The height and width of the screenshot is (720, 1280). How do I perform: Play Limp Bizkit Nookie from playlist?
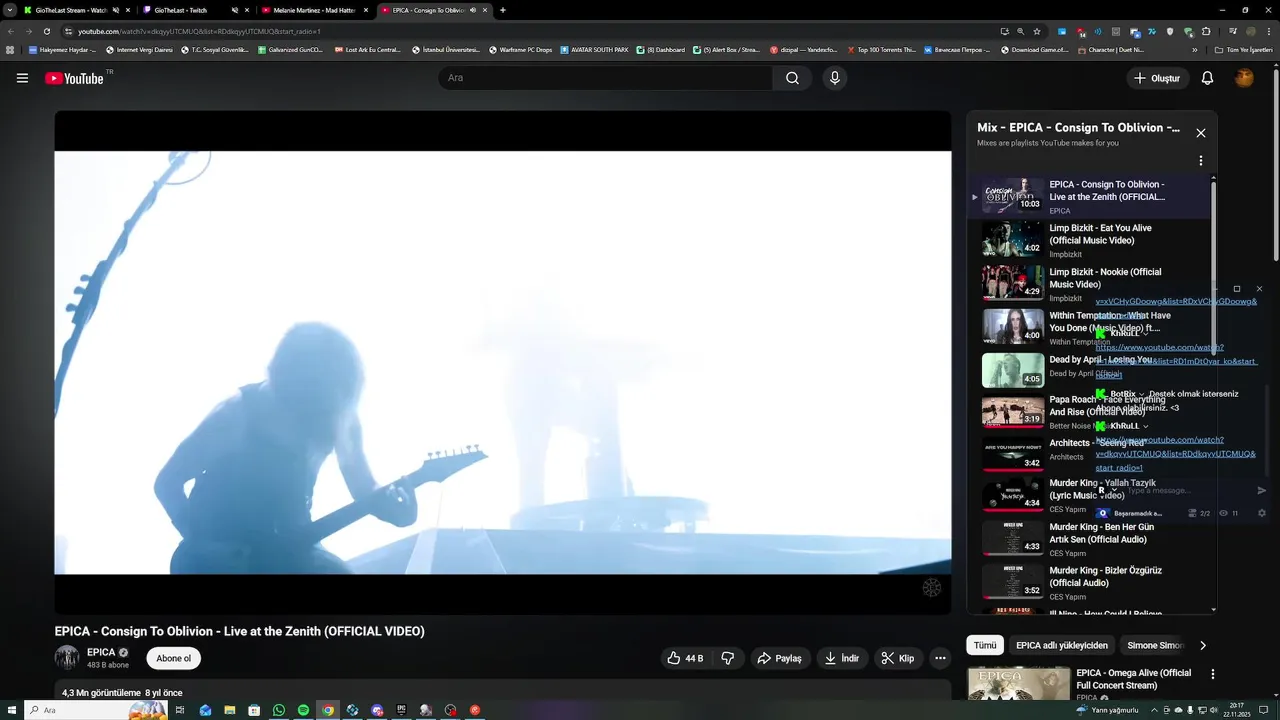coord(1013,283)
